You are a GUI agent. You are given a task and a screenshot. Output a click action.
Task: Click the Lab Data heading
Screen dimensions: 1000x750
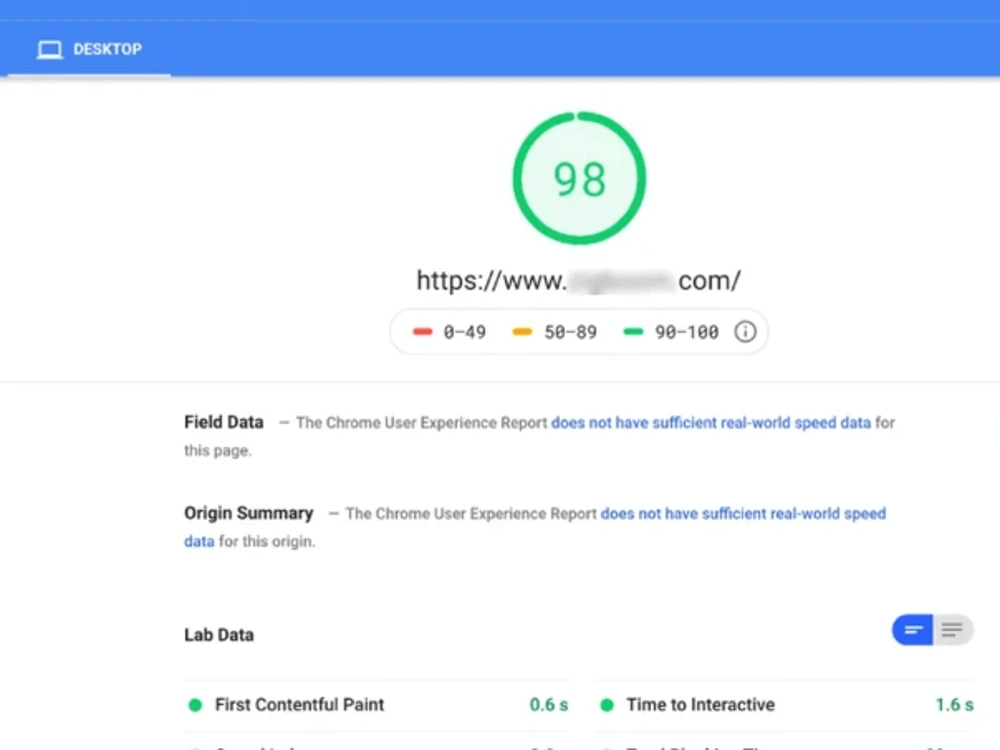(x=219, y=635)
